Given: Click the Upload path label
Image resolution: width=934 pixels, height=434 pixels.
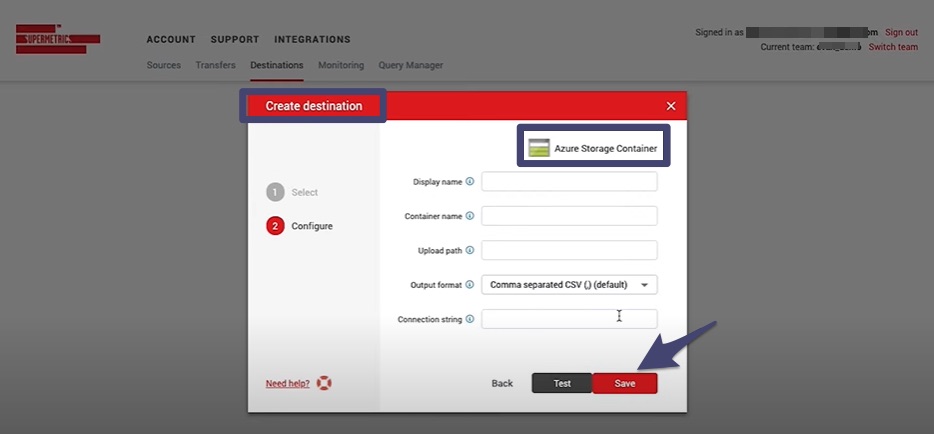Looking at the screenshot, I should point(440,251).
